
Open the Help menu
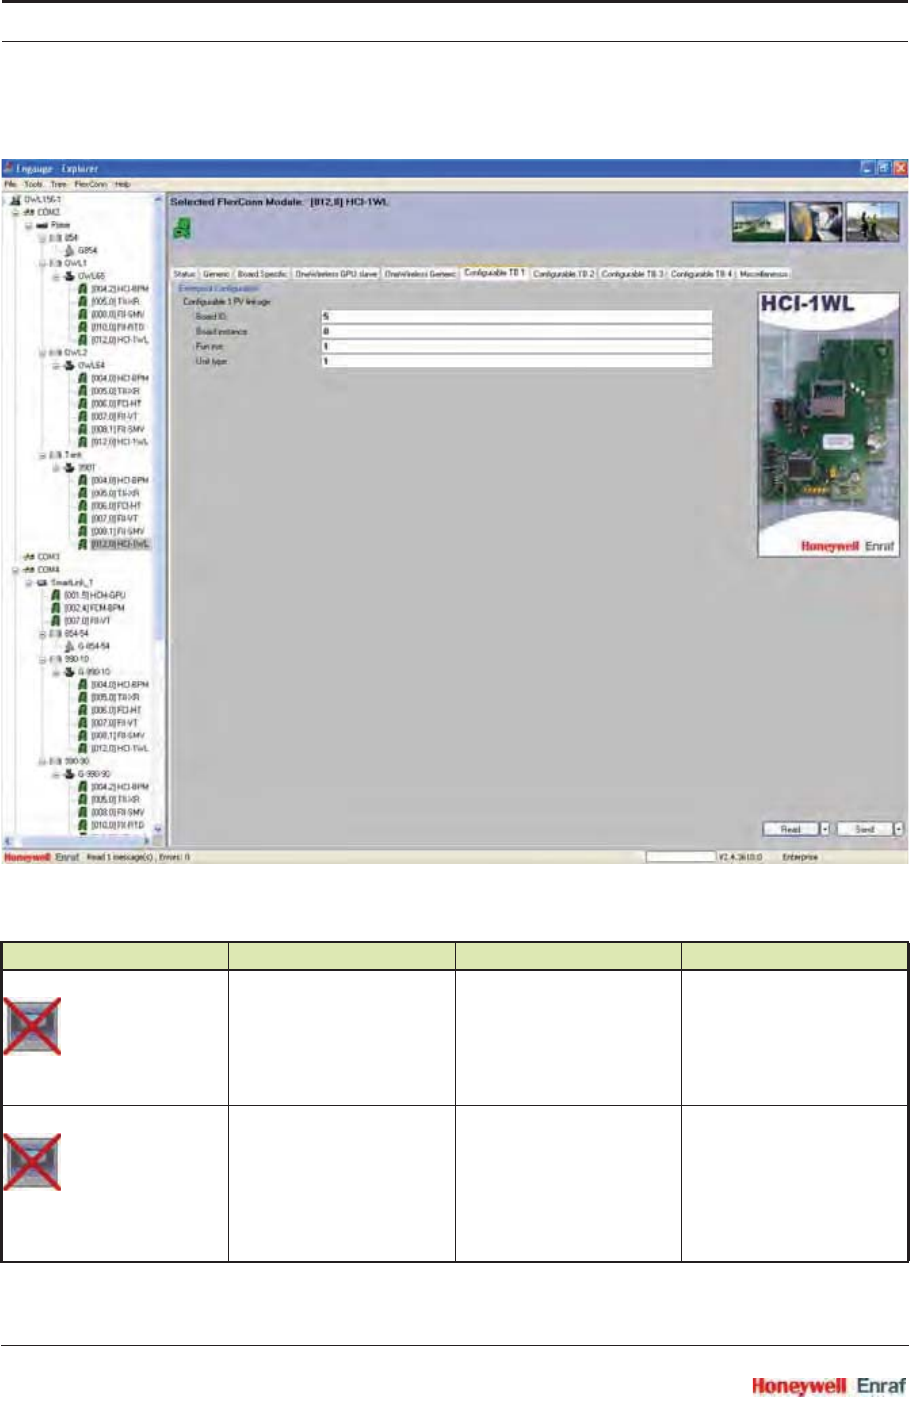pyautogui.click(x=122, y=185)
